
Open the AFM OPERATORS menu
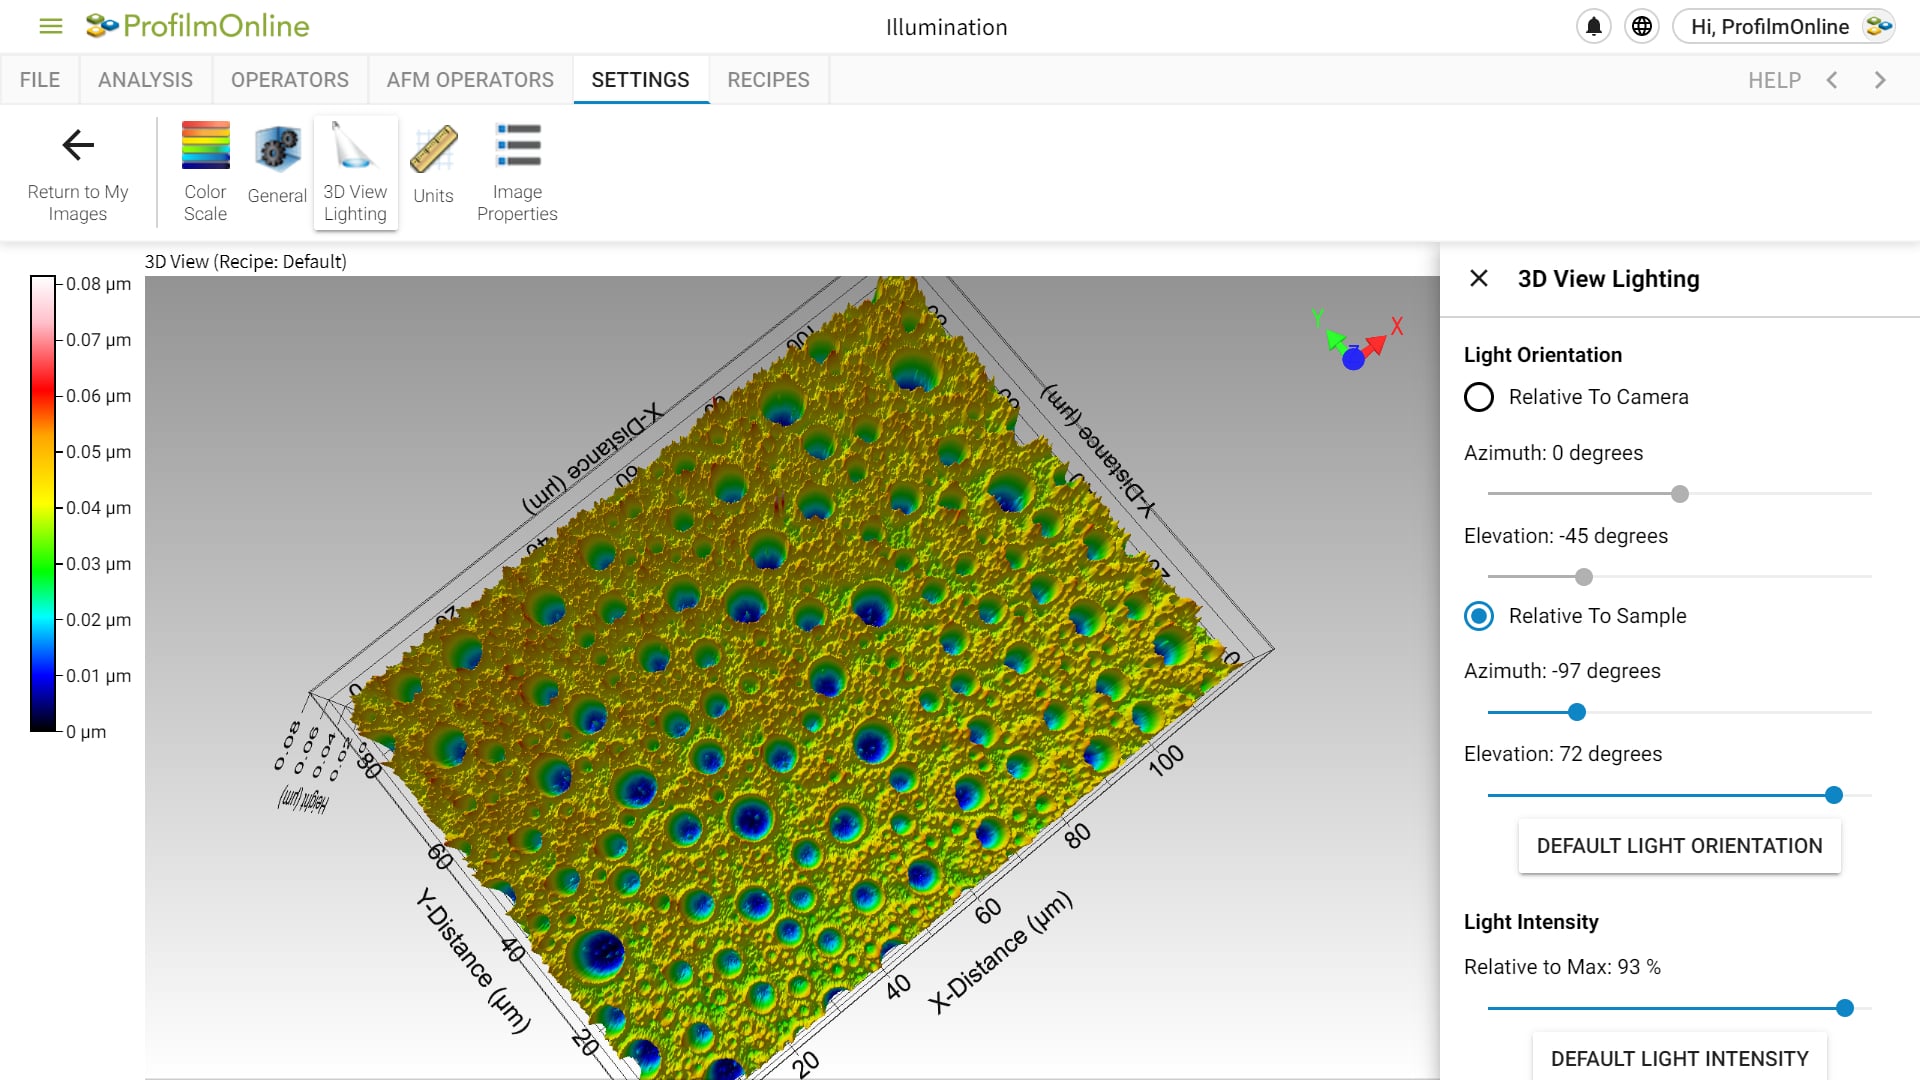coord(471,79)
